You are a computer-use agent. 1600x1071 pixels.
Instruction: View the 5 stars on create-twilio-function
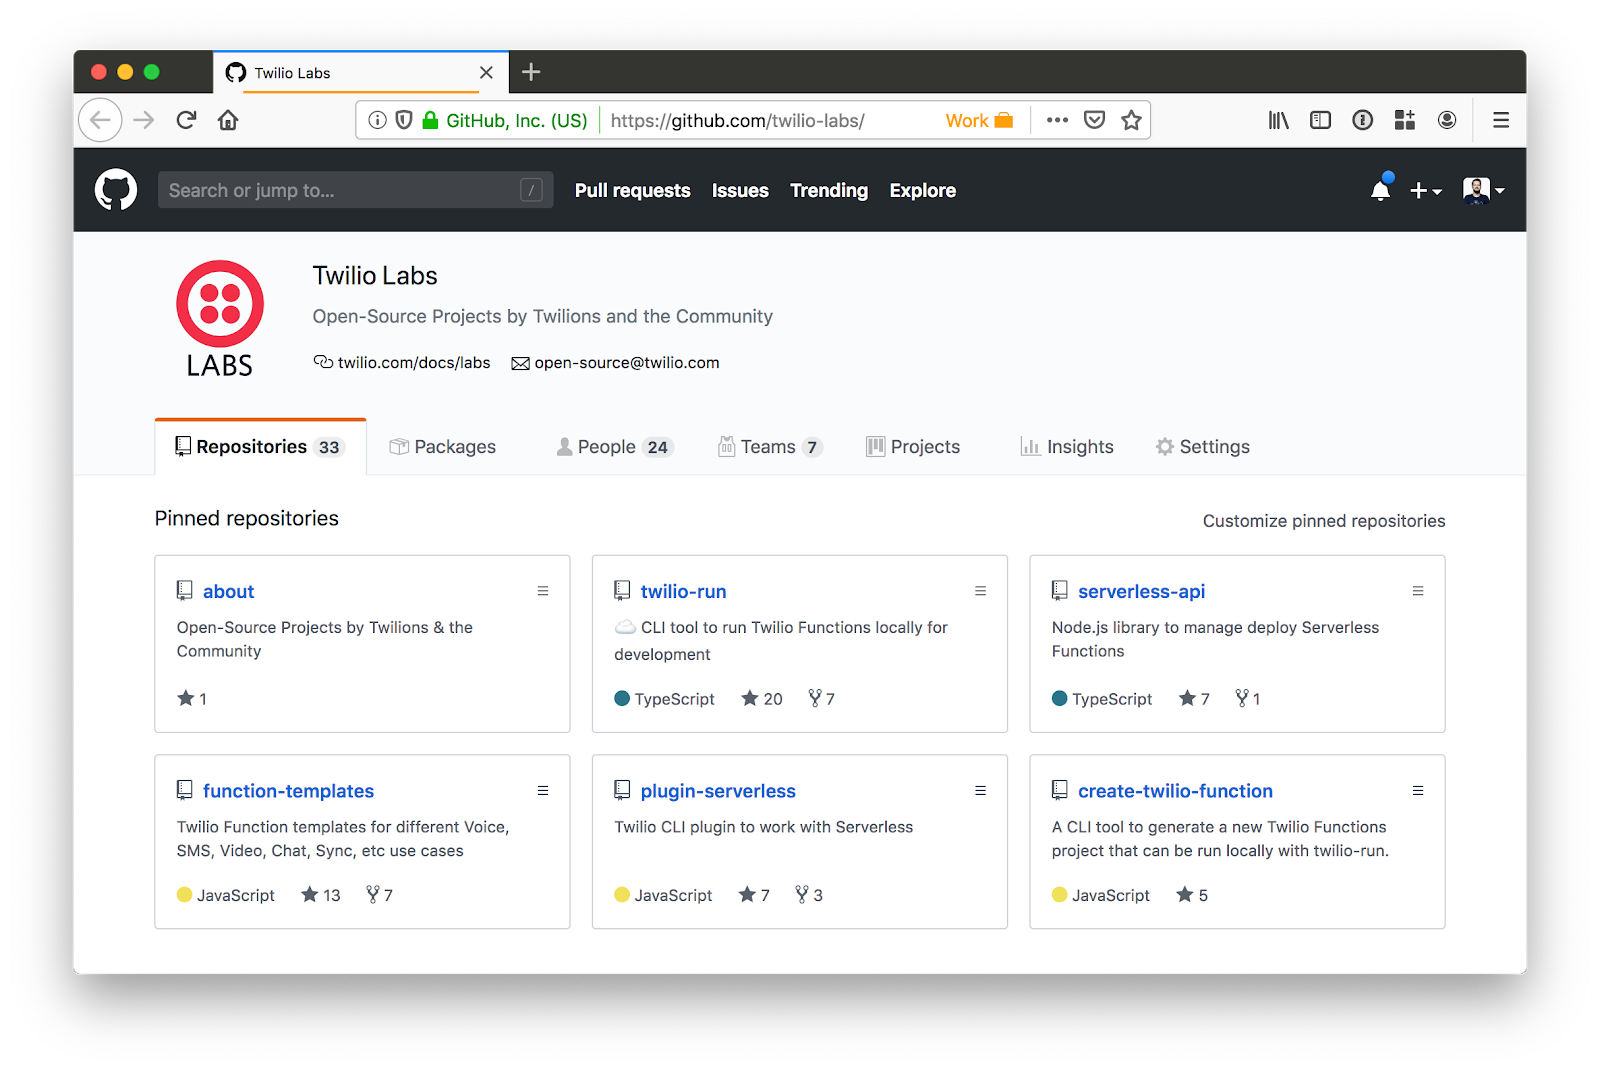(1192, 895)
